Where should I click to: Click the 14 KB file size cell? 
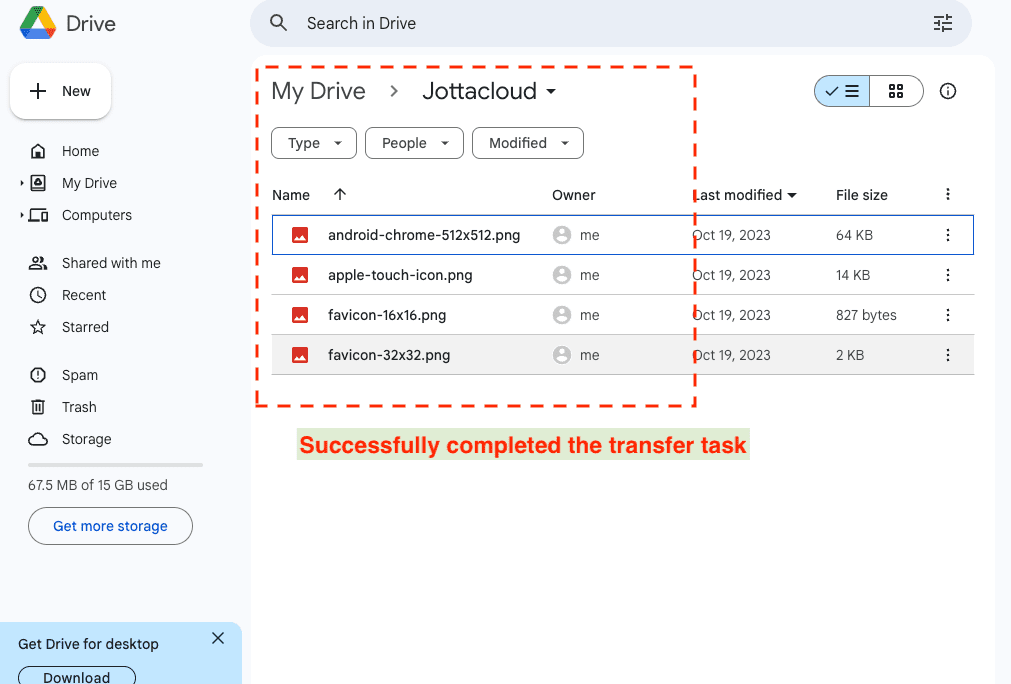tap(853, 275)
